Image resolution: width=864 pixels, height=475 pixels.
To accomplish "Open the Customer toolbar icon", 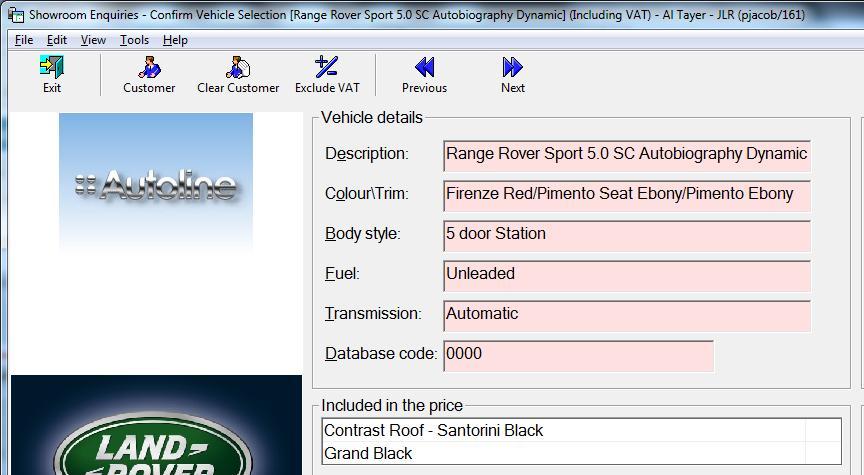I will [149, 67].
